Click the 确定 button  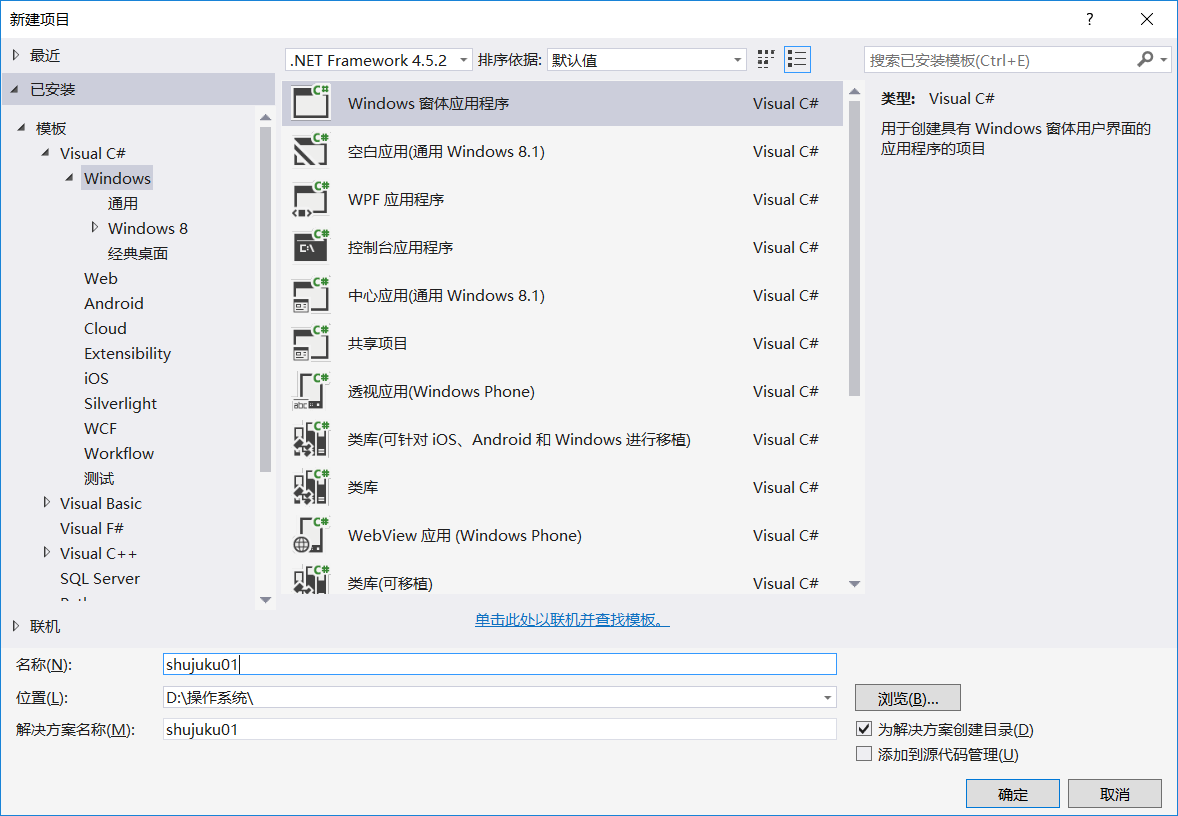pos(1013,793)
